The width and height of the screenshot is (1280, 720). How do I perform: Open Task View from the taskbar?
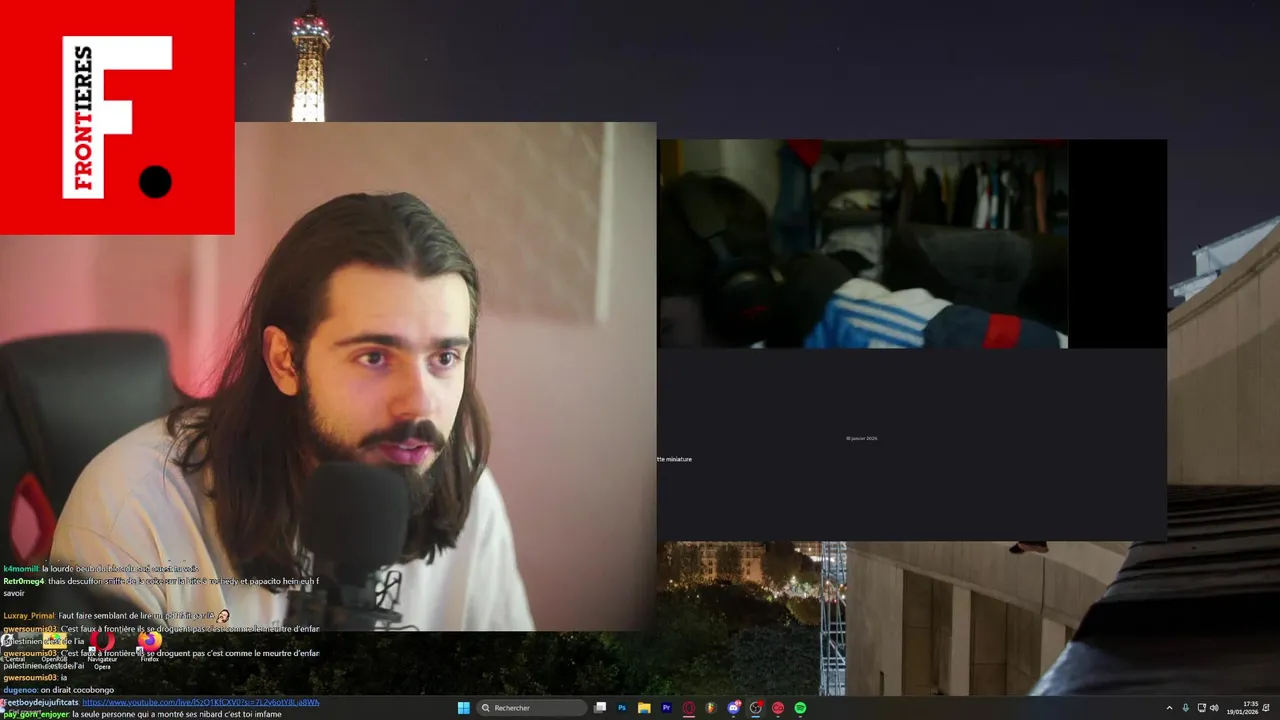tap(600, 708)
